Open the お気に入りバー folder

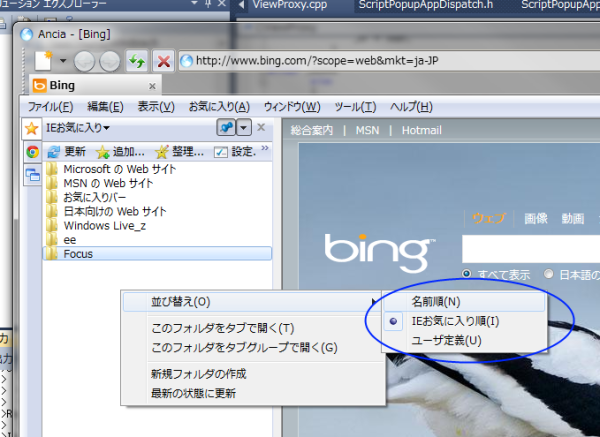coord(95,197)
